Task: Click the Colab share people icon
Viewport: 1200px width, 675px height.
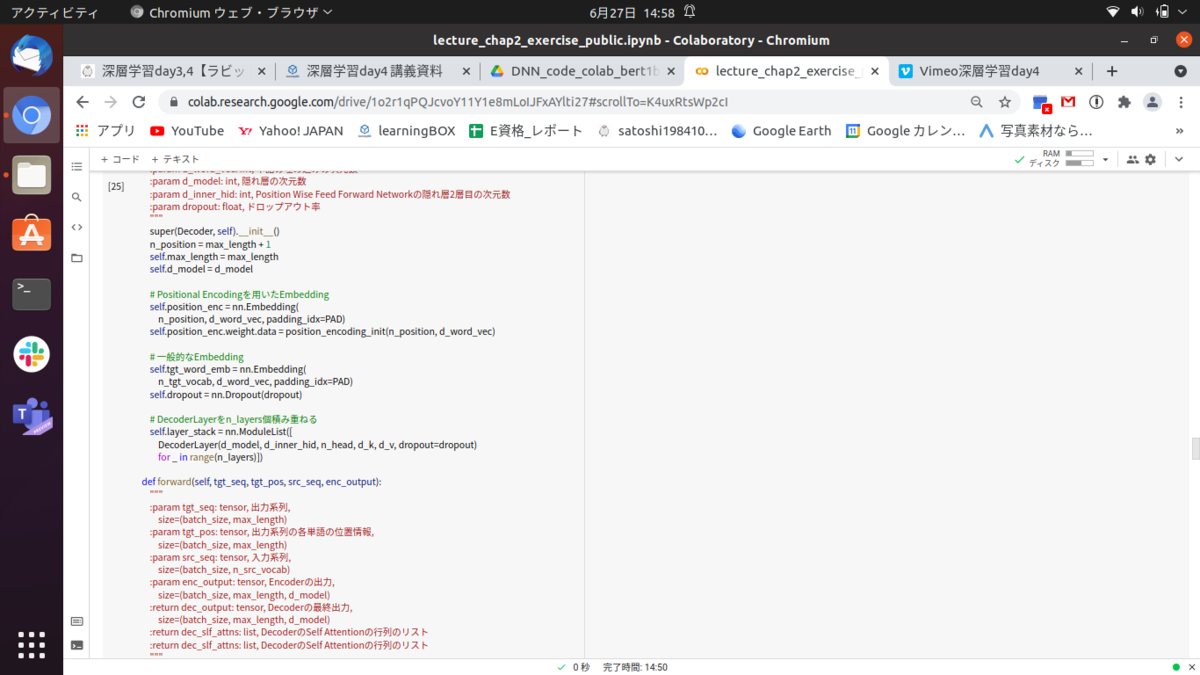Action: point(1132,160)
